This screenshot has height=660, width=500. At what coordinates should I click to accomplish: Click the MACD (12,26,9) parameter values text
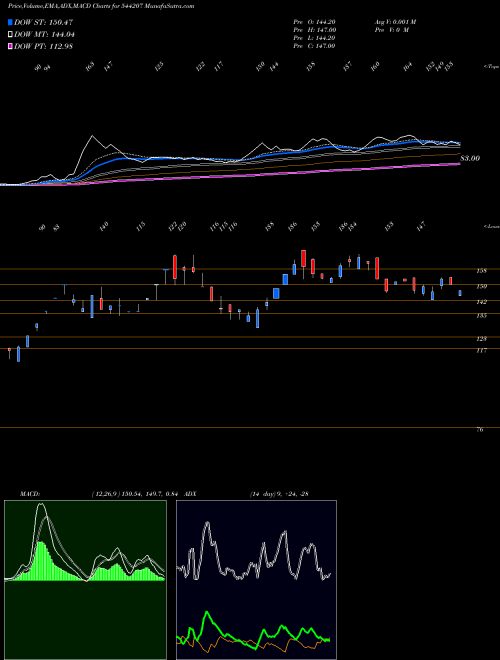click(136, 494)
